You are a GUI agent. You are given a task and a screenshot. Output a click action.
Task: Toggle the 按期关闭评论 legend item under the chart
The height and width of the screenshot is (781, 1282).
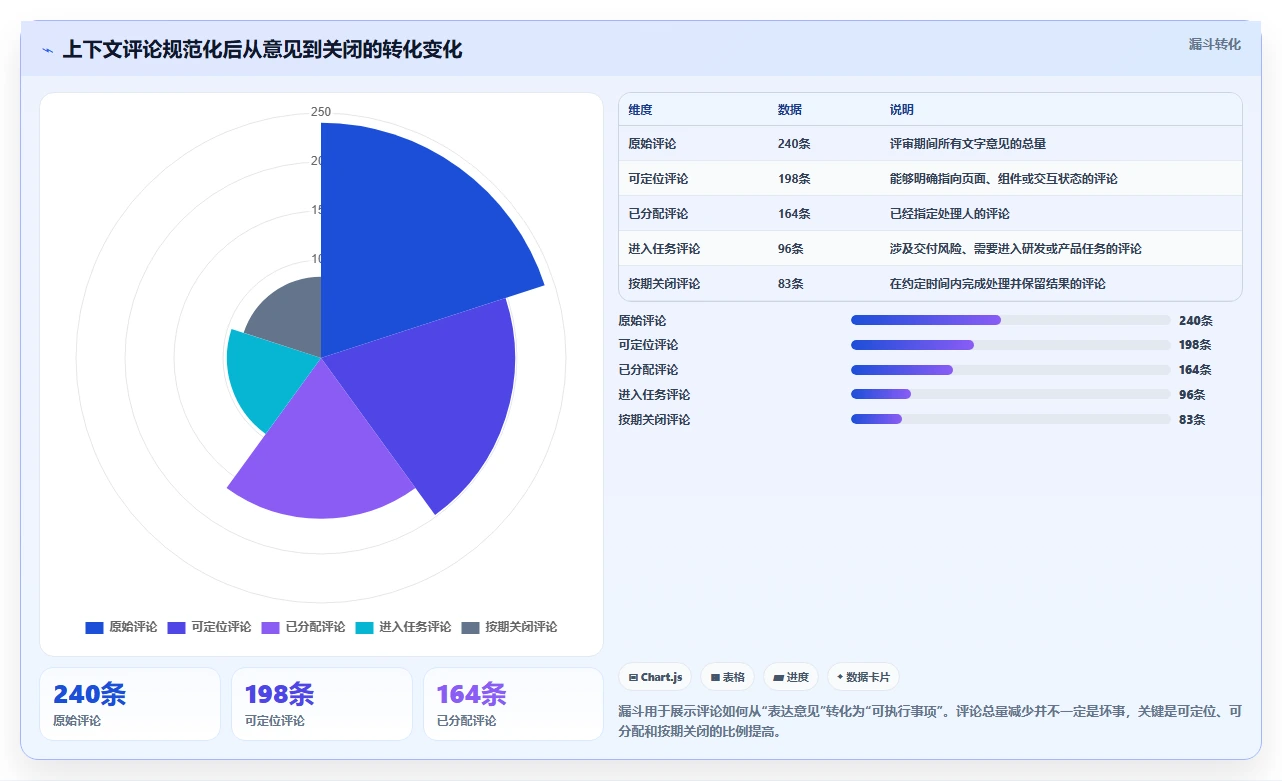pyautogui.click(x=509, y=627)
